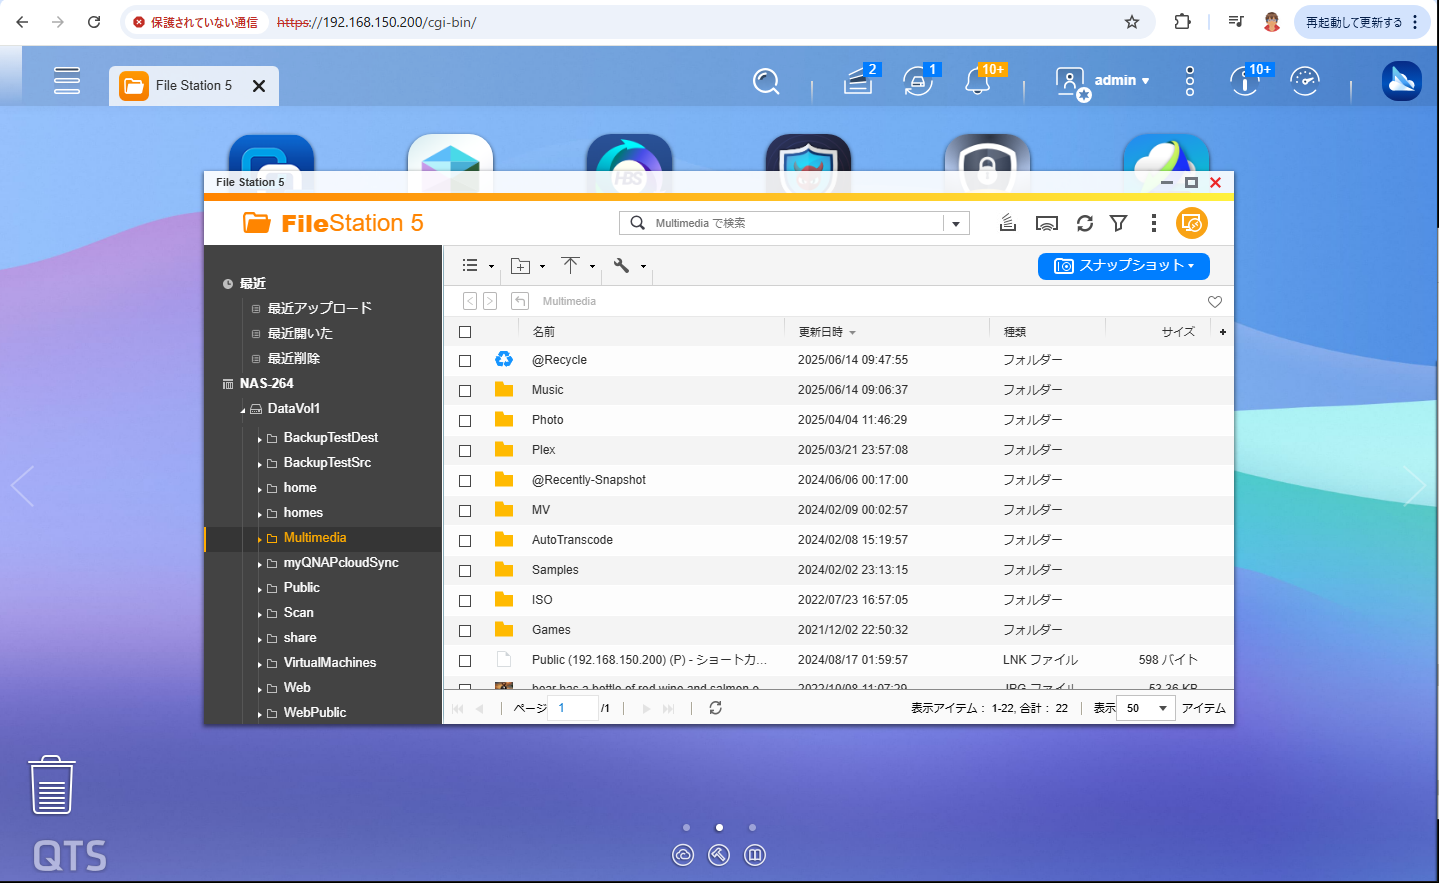Screen dimensions: 1439x883
Task: Refresh File Station with circular arrows icon
Action: [1085, 223]
